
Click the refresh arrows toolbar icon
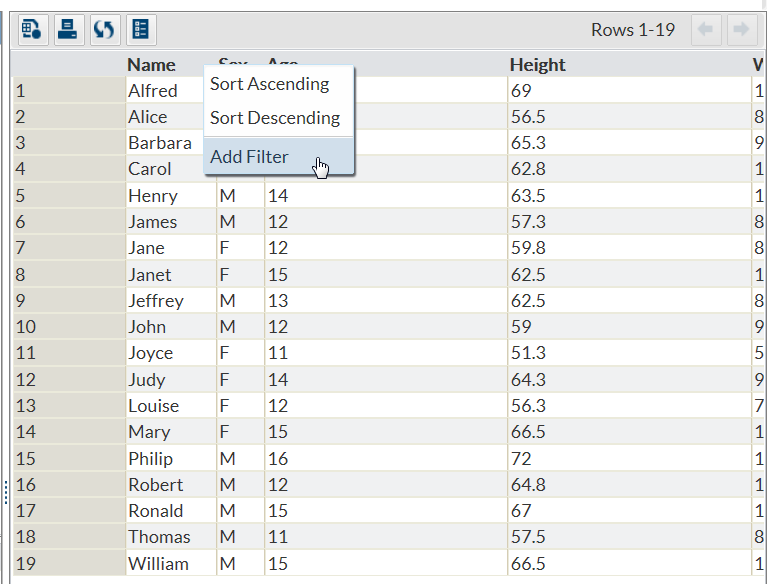pyautogui.click(x=104, y=29)
